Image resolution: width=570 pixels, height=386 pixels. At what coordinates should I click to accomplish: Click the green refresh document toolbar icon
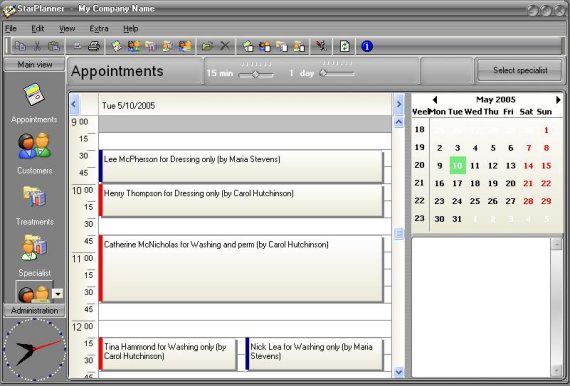[344, 46]
